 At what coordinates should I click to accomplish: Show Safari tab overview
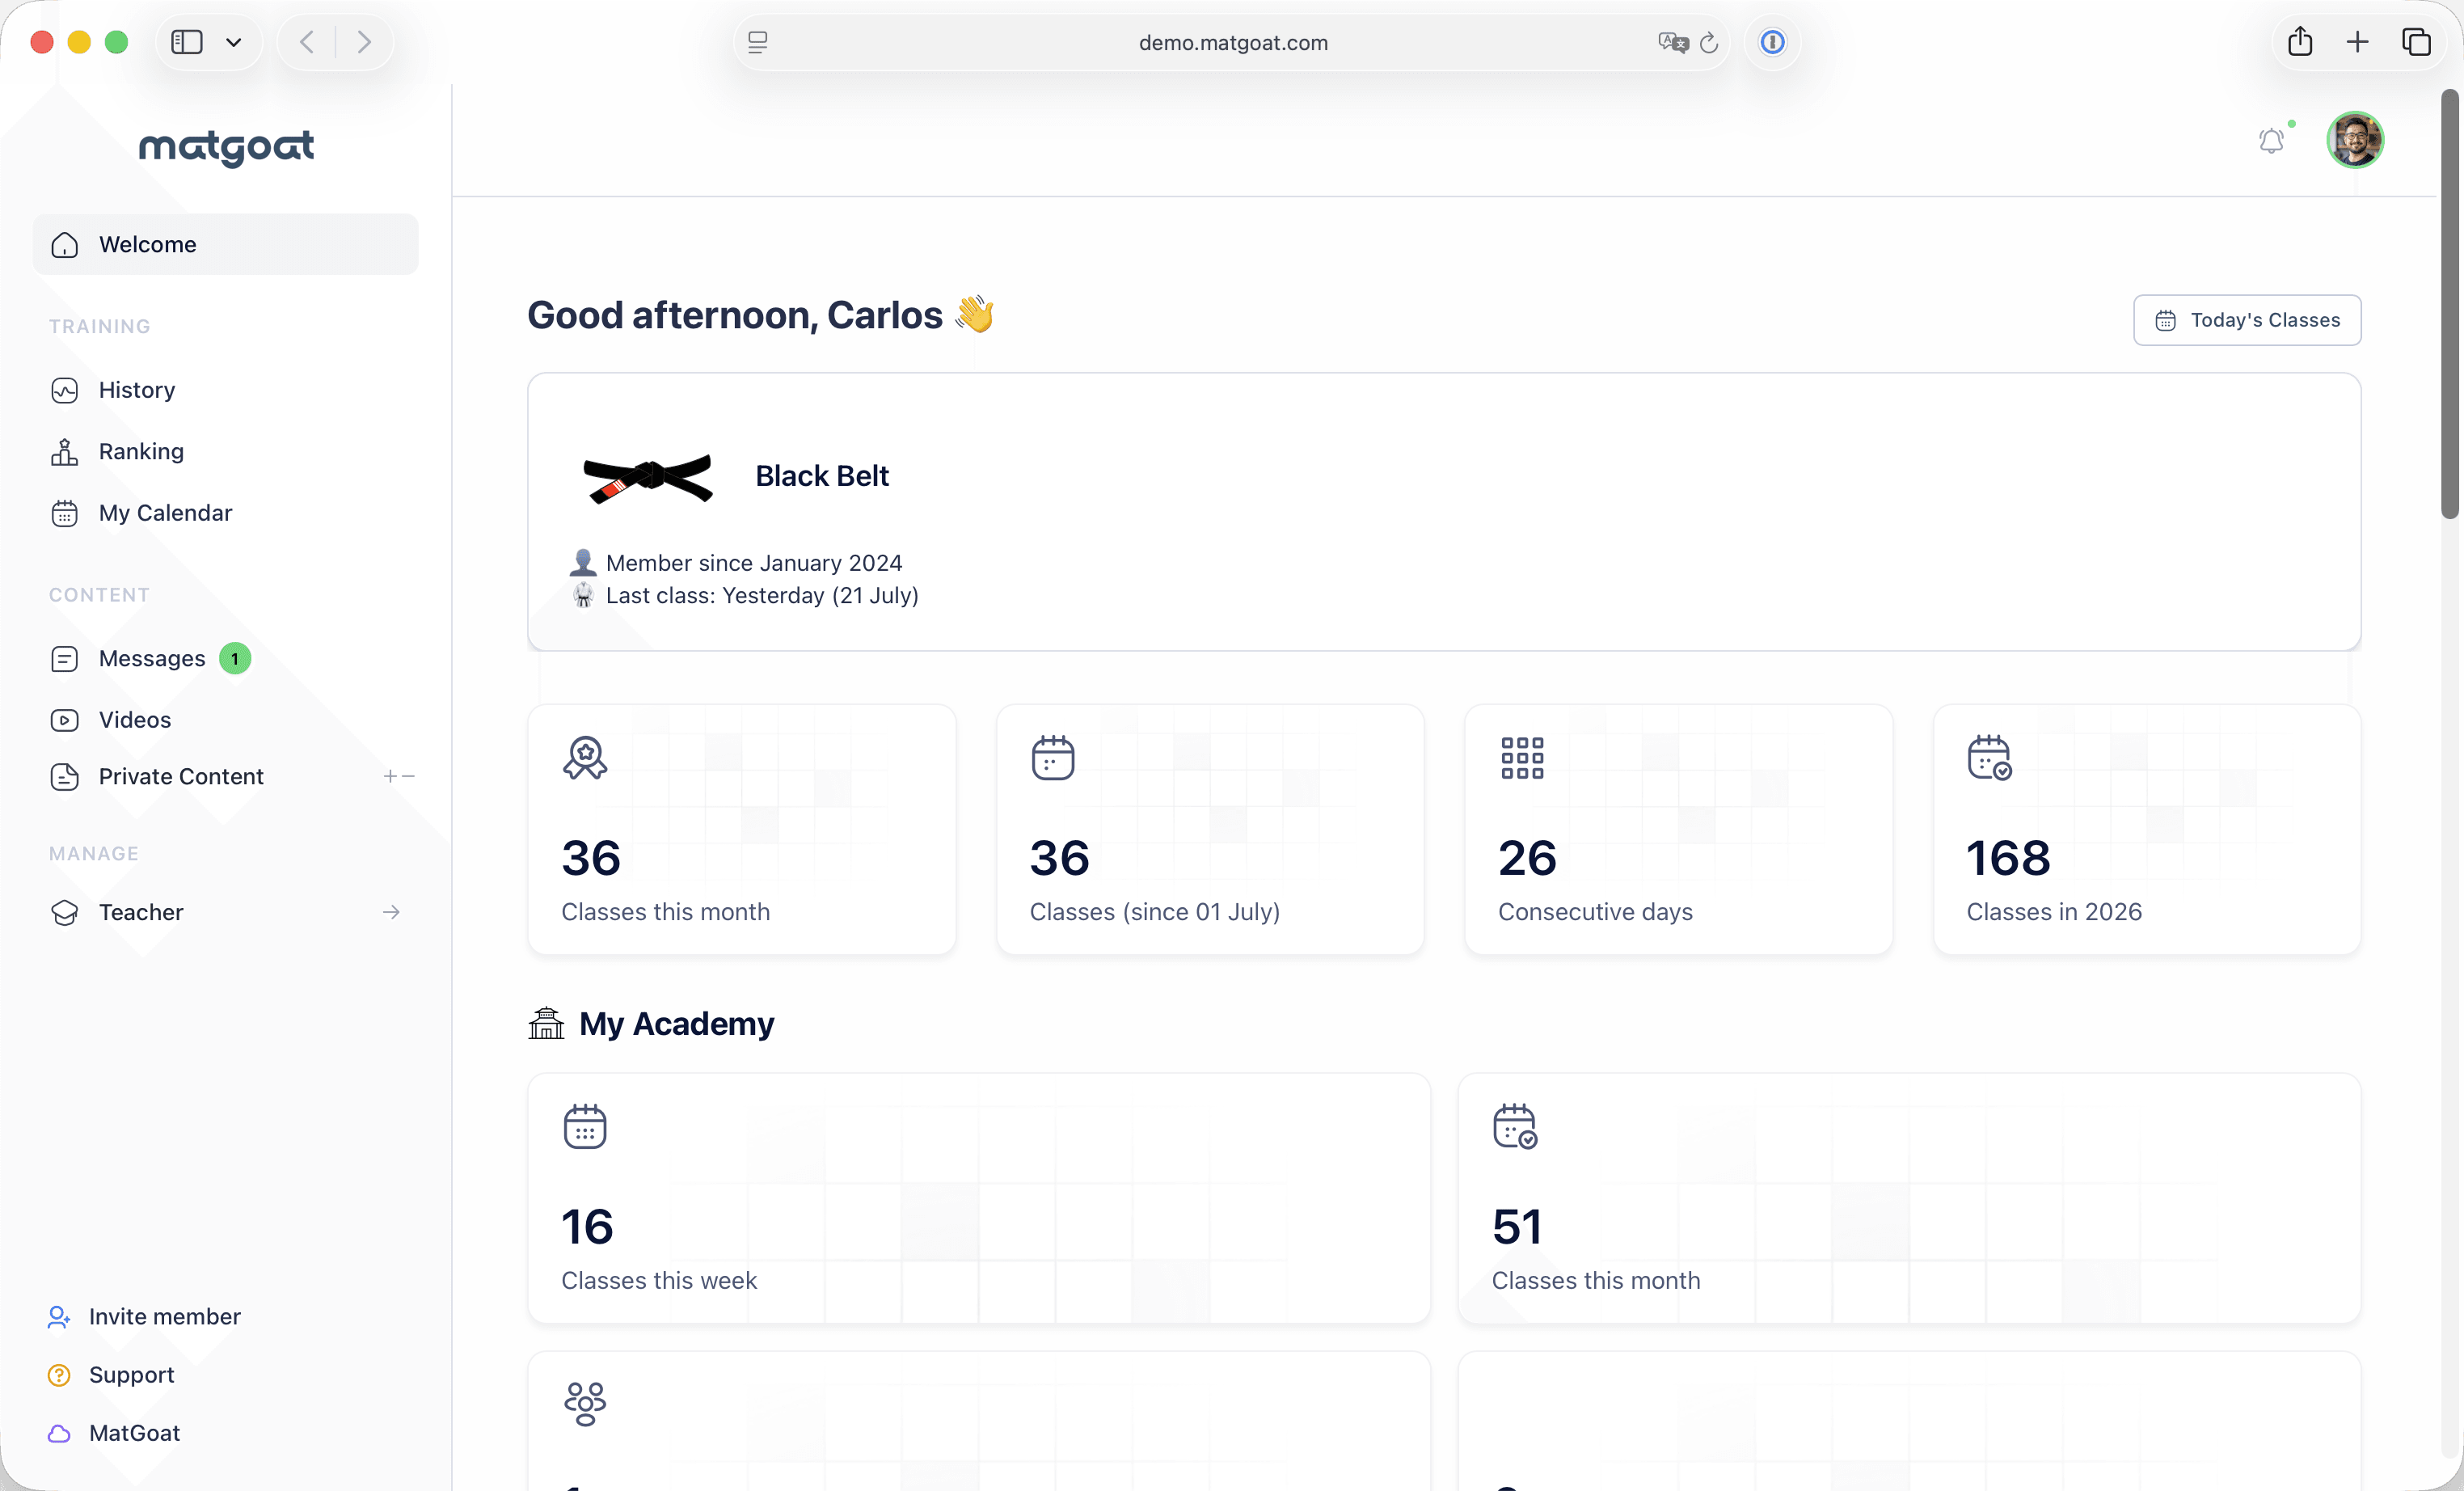point(2416,42)
